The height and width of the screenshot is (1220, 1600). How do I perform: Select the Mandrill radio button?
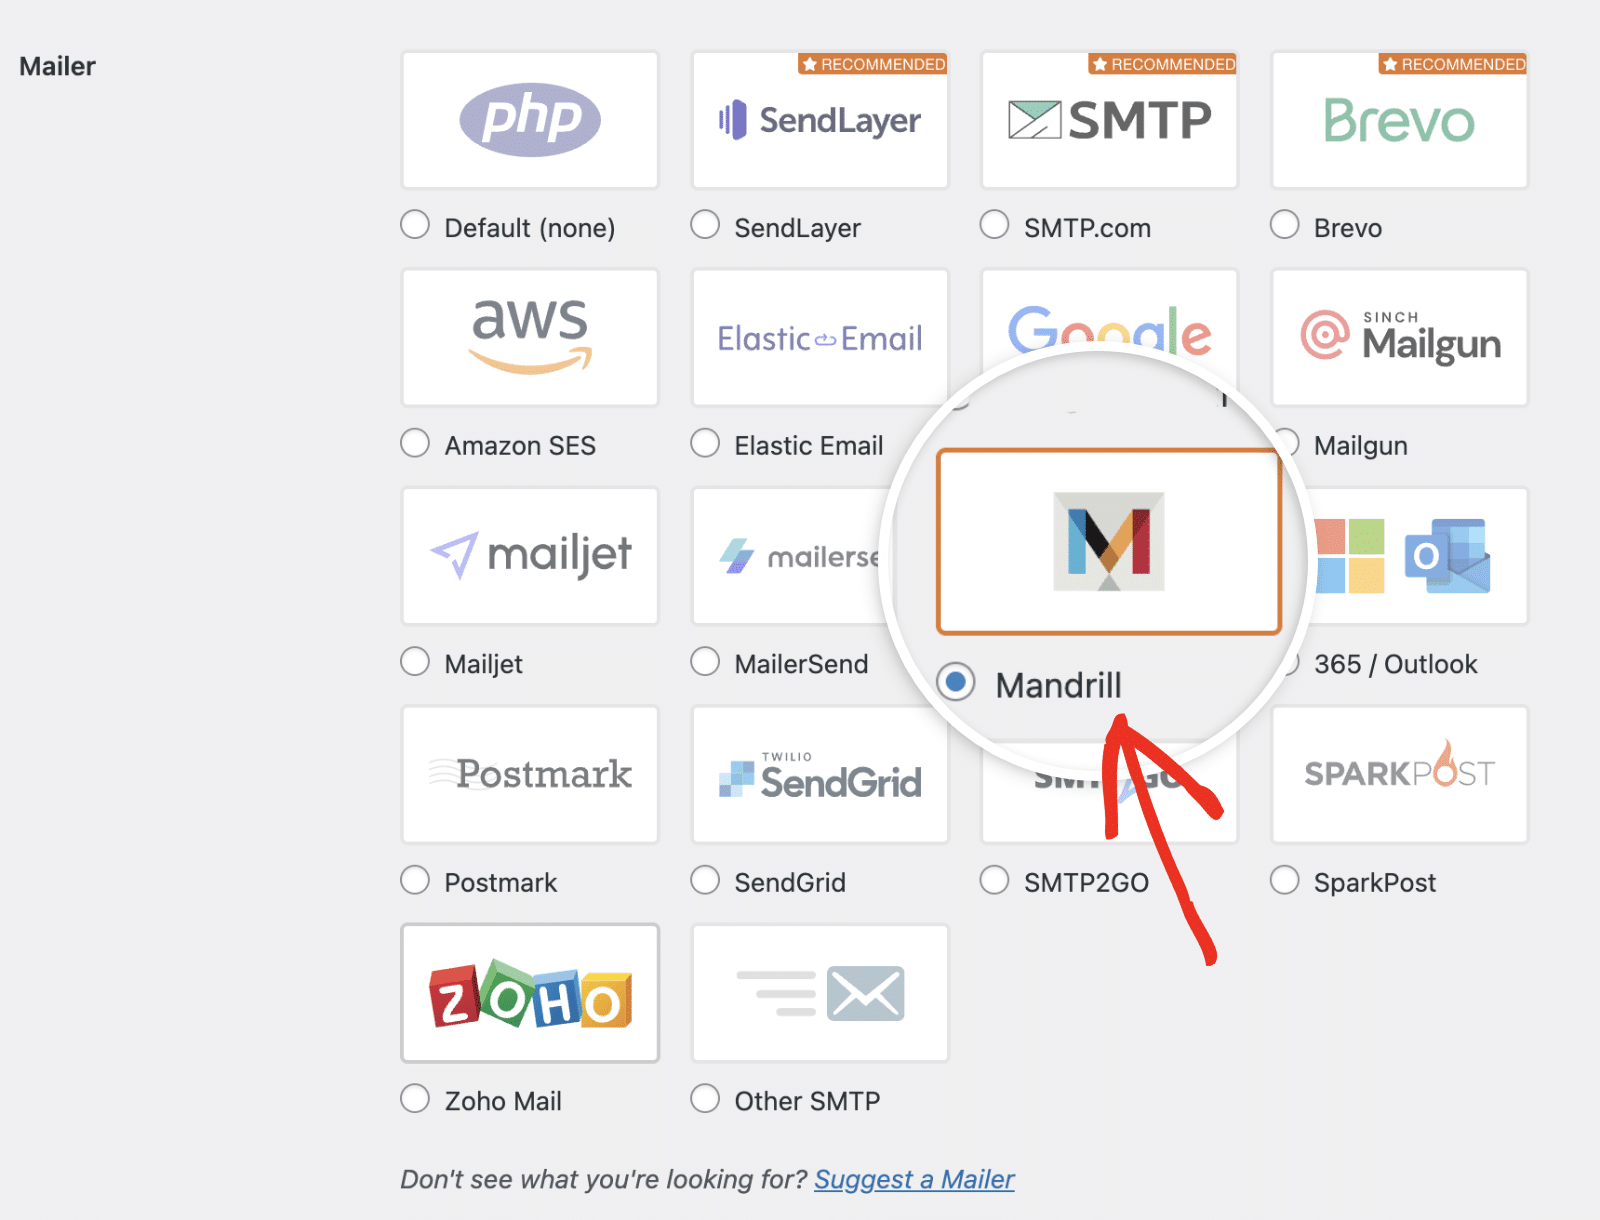coord(956,682)
